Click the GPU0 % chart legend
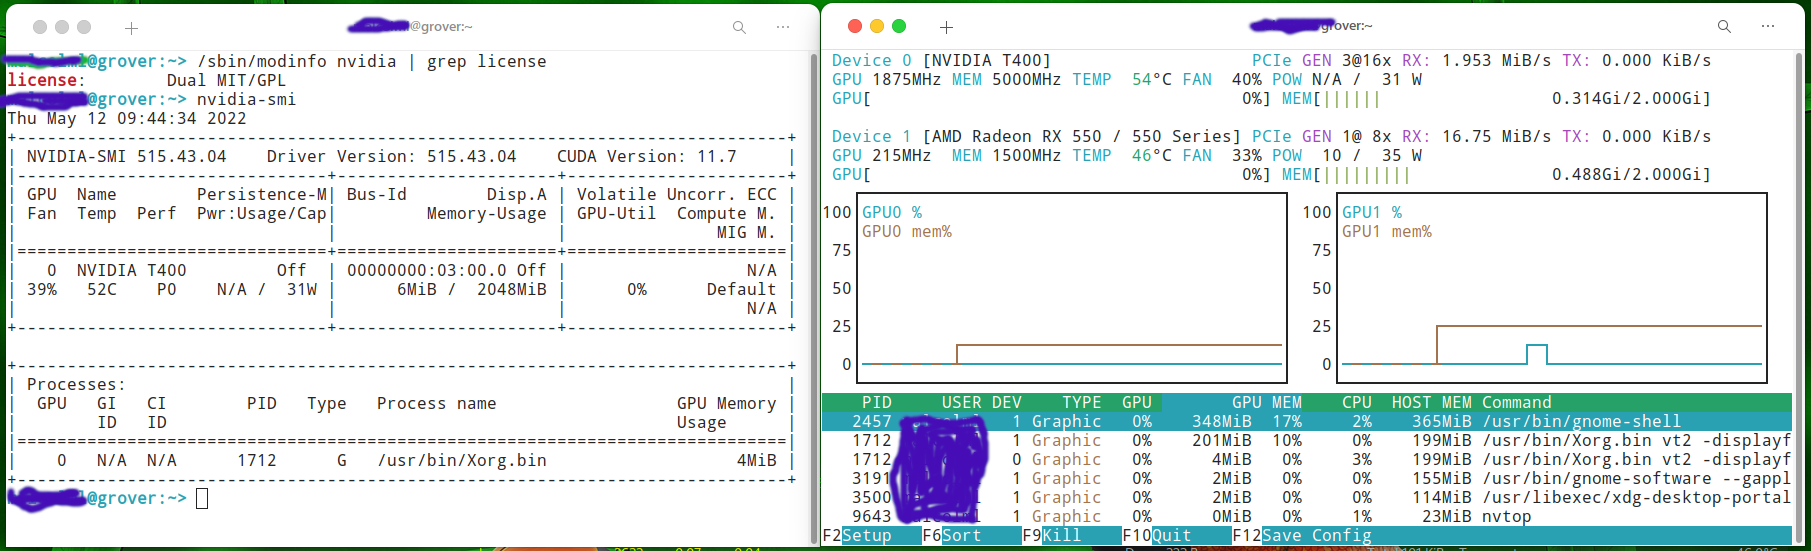The height and width of the screenshot is (551, 1811). [x=892, y=213]
